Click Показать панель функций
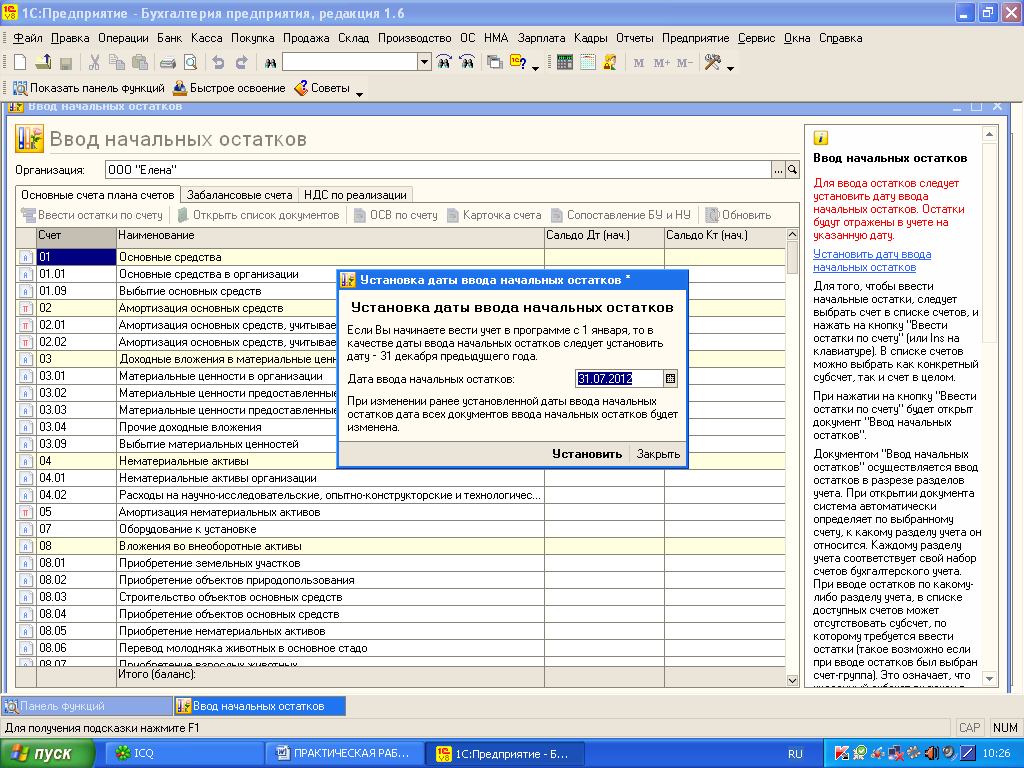 [x=89, y=88]
